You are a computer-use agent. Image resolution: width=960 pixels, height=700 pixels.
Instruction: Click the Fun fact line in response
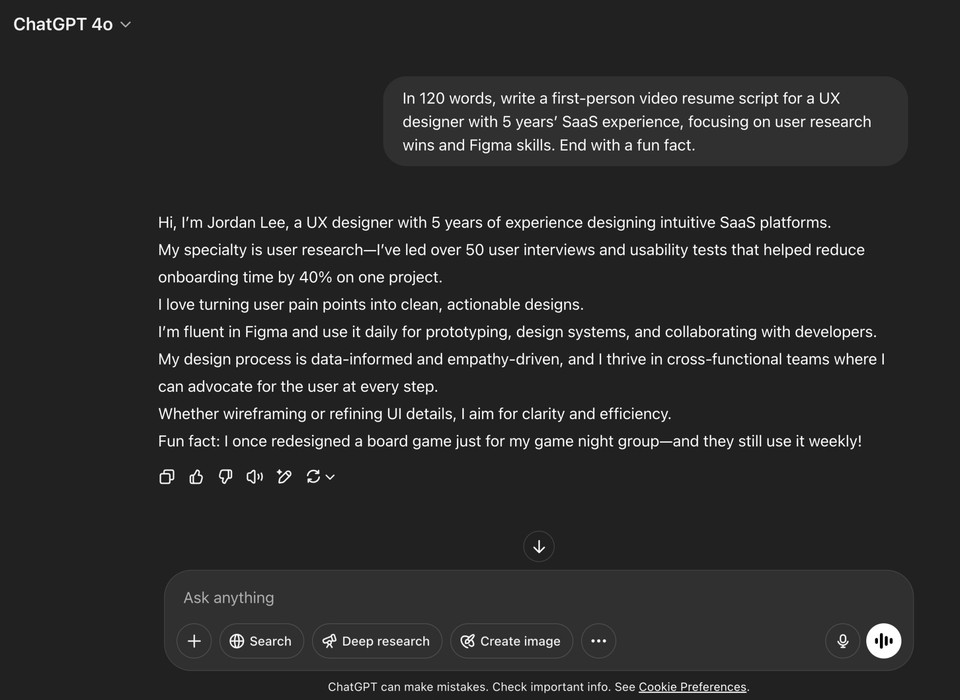510,441
